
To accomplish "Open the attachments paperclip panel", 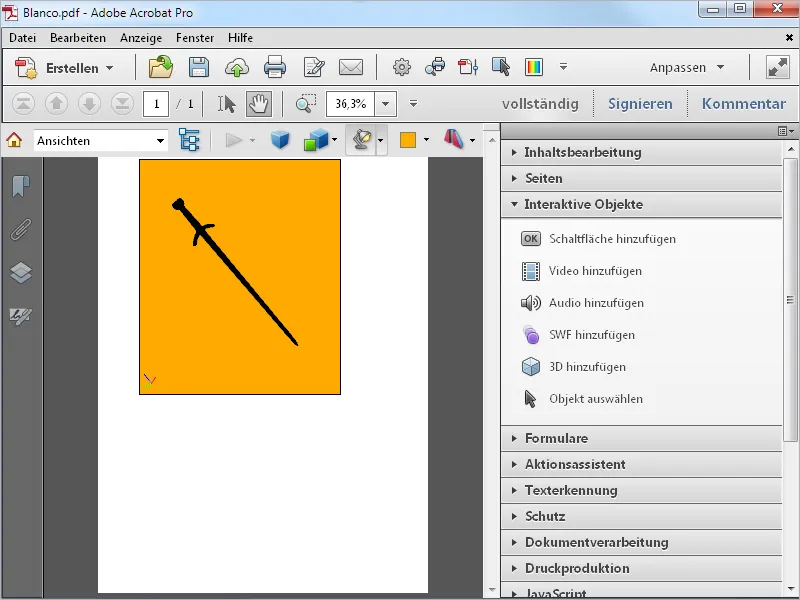I will (21, 230).
